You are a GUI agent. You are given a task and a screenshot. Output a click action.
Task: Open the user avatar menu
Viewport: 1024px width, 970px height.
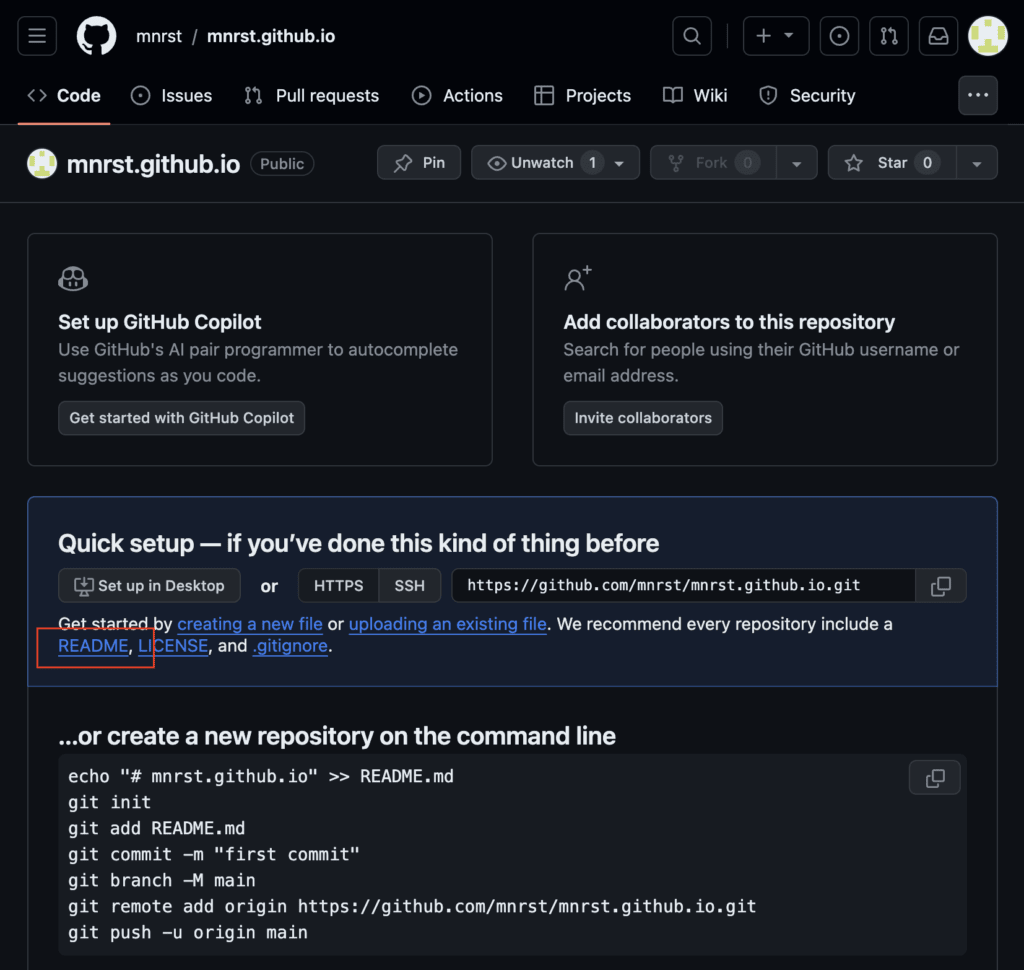pos(987,36)
